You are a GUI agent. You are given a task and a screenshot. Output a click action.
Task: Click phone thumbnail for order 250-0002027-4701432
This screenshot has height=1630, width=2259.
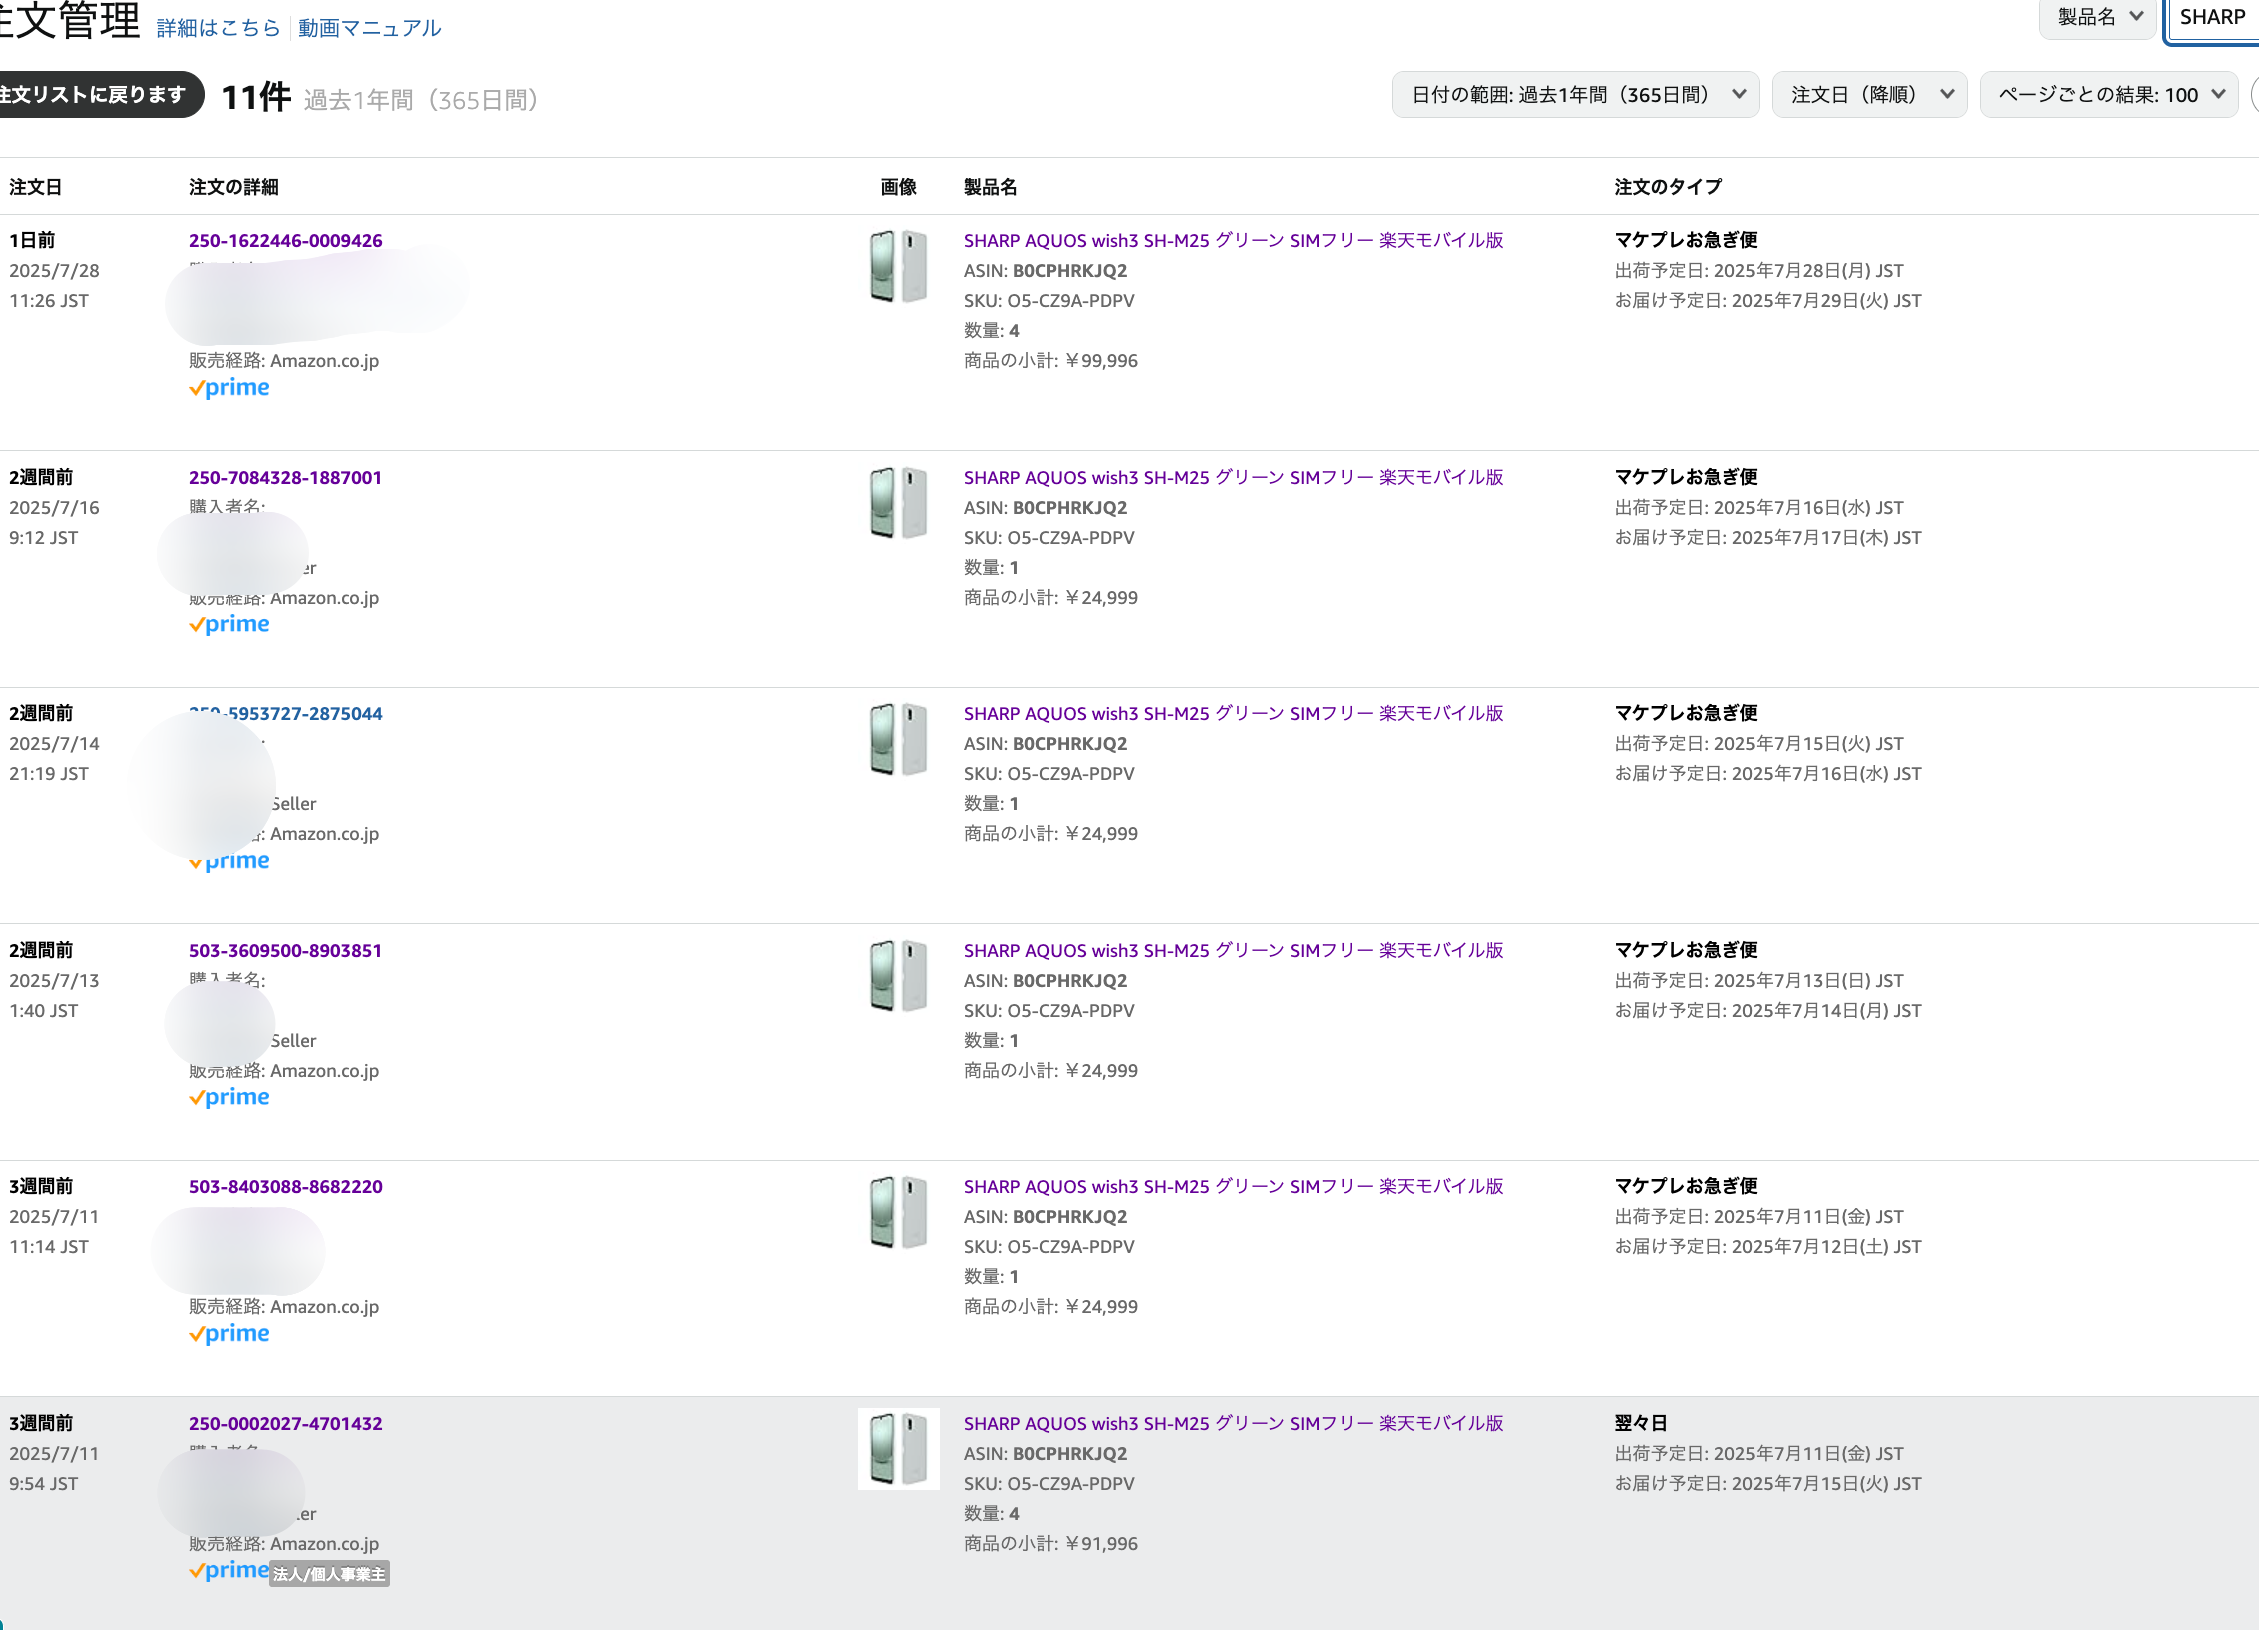pos(898,1449)
